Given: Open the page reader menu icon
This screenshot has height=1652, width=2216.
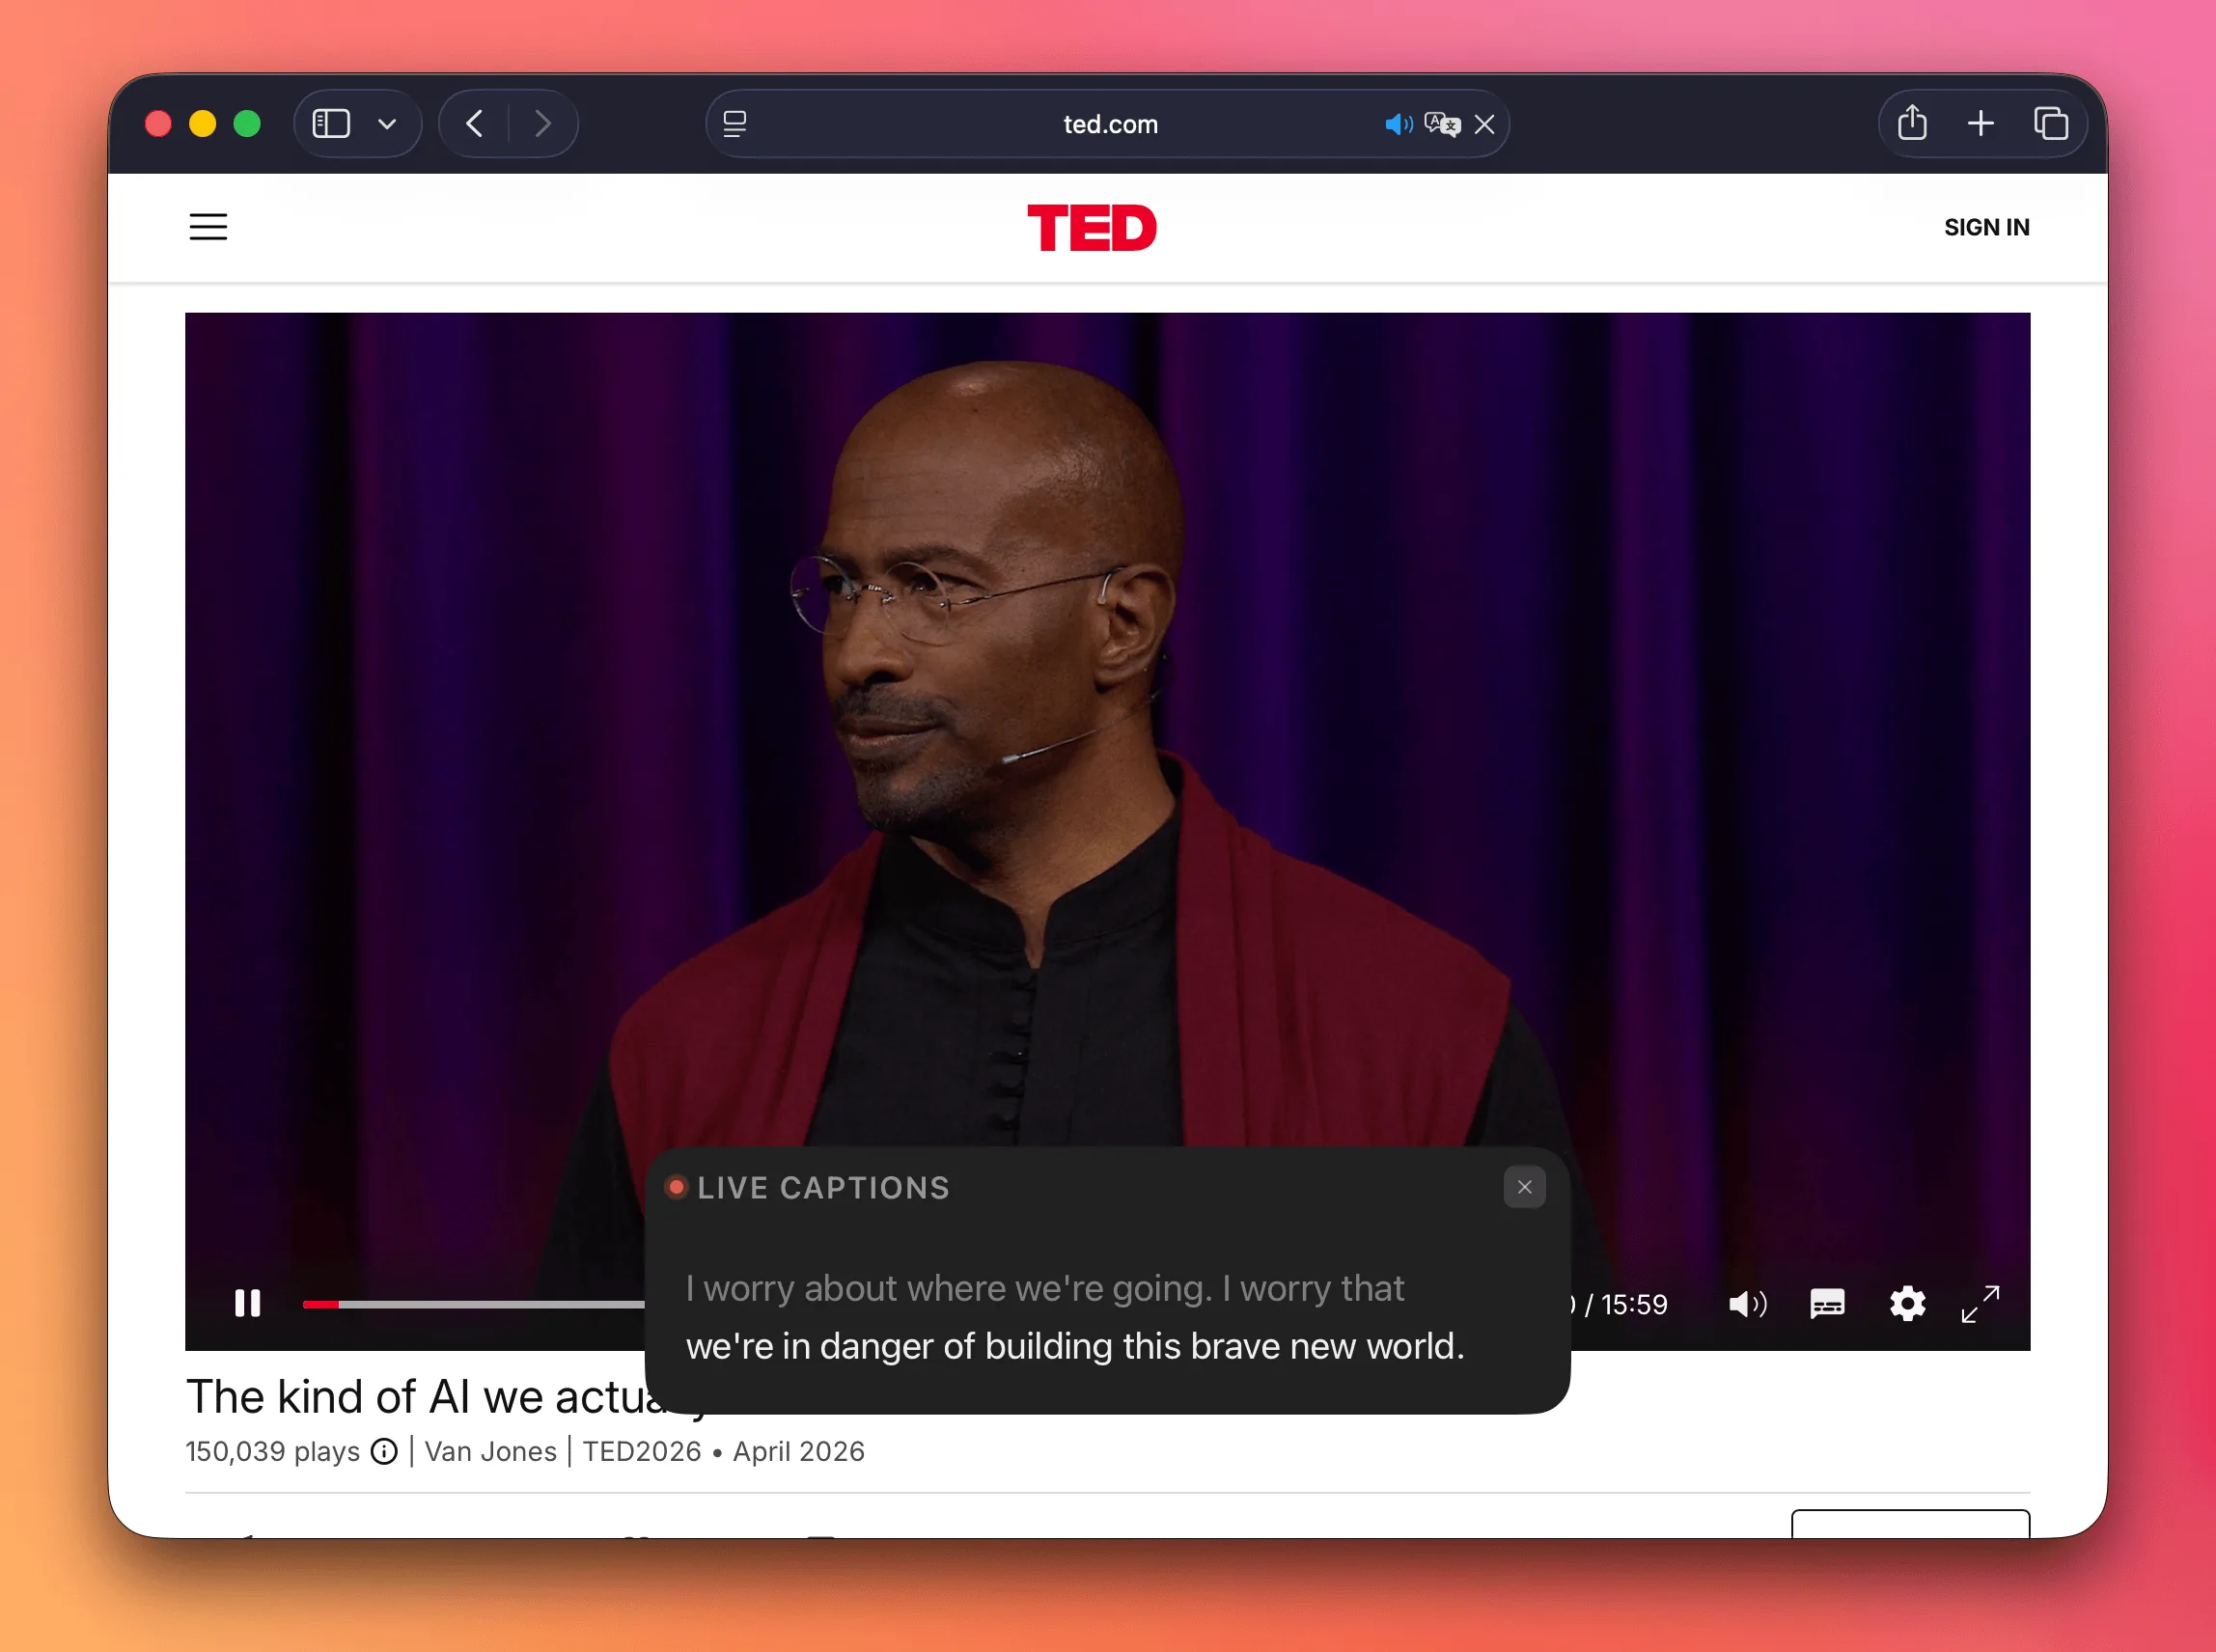Looking at the screenshot, I should [x=735, y=124].
